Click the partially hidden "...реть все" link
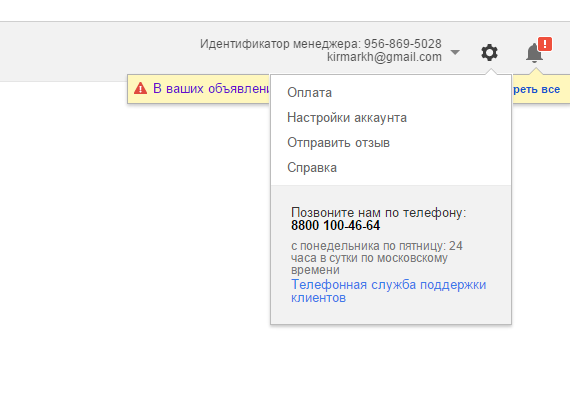The height and width of the screenshot is (415, 570). point(536,89)
